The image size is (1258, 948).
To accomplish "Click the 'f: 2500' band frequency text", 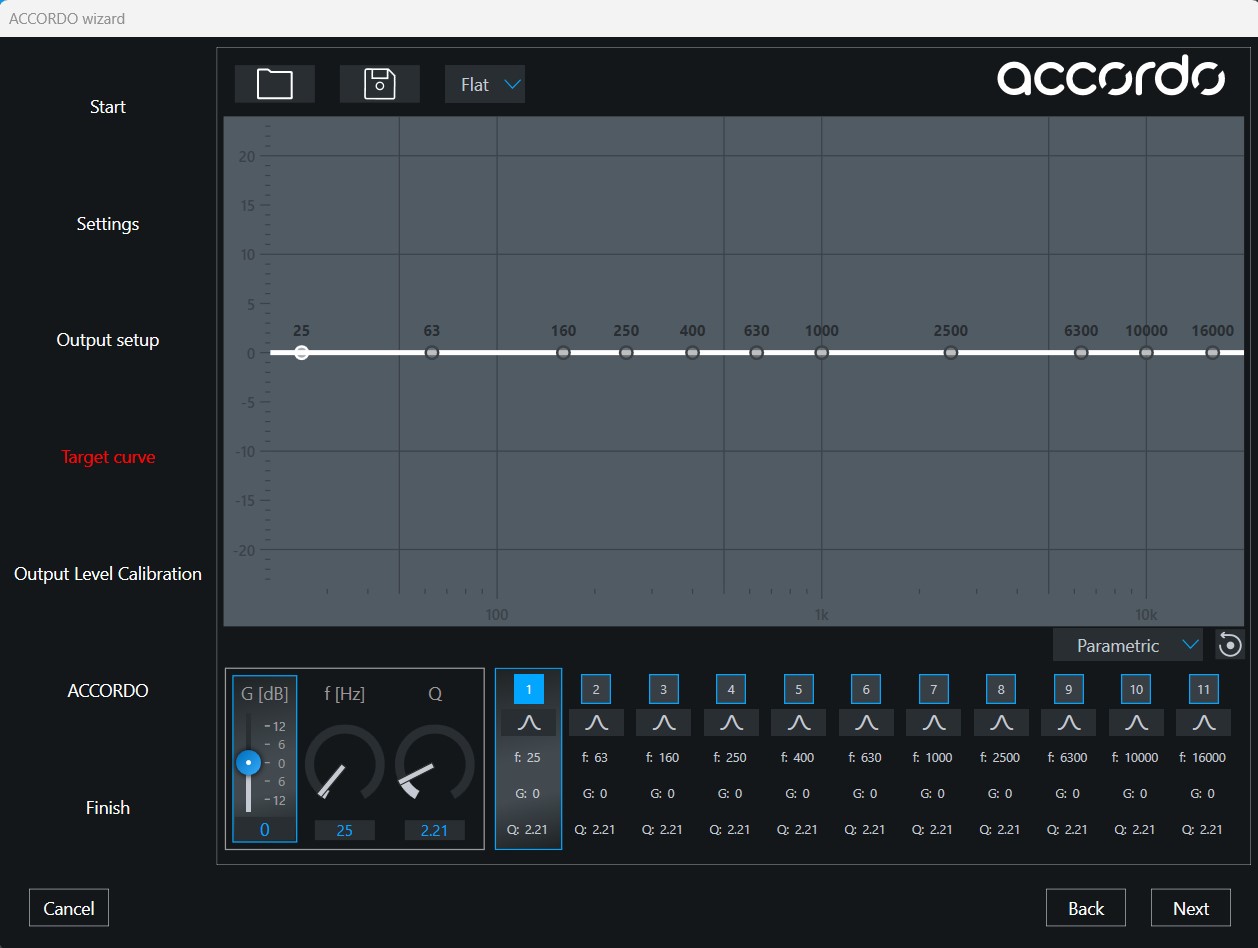I will (1001, 757).
